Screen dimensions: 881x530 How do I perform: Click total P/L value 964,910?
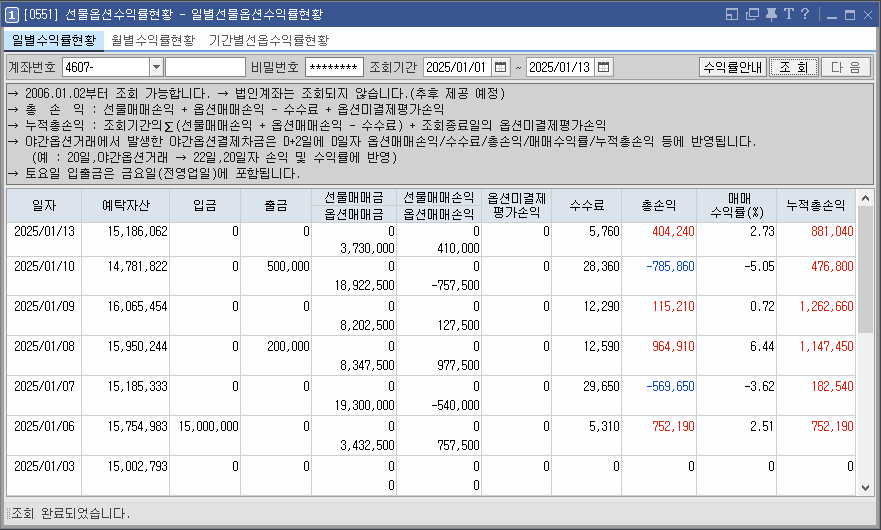(x=673, y=346)
